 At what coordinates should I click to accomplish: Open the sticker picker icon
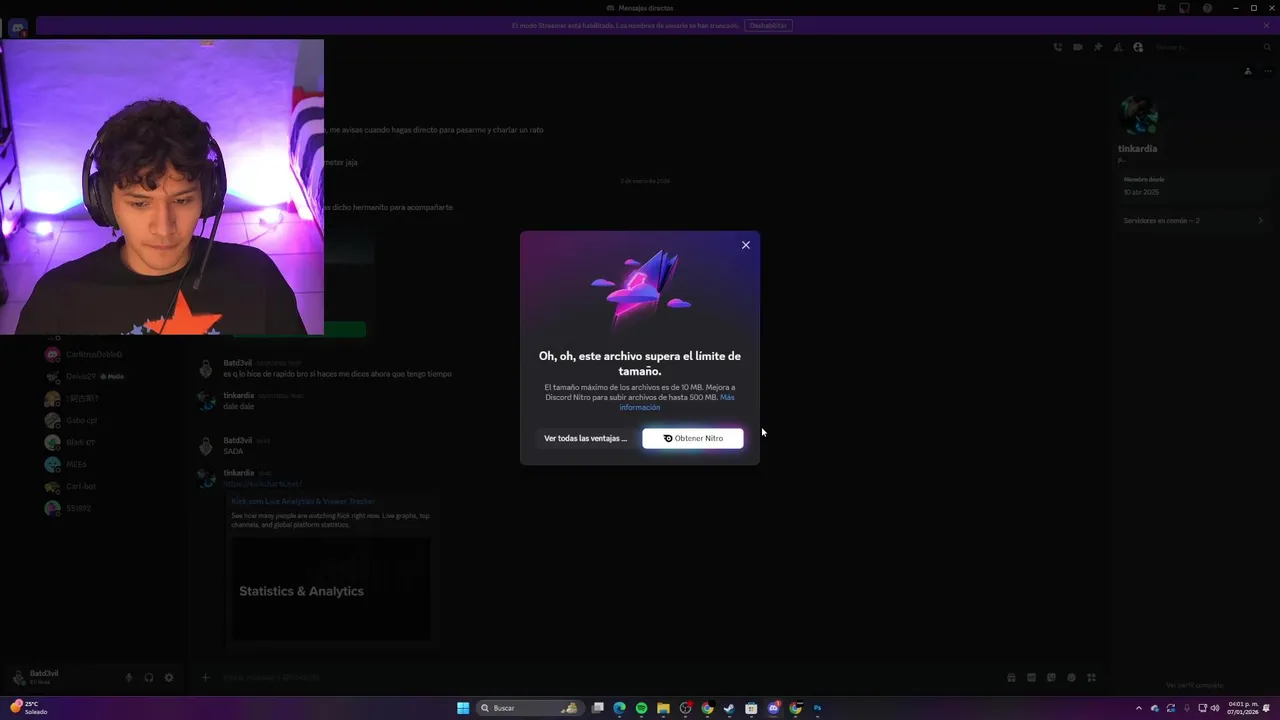(x=1051, y=677)
